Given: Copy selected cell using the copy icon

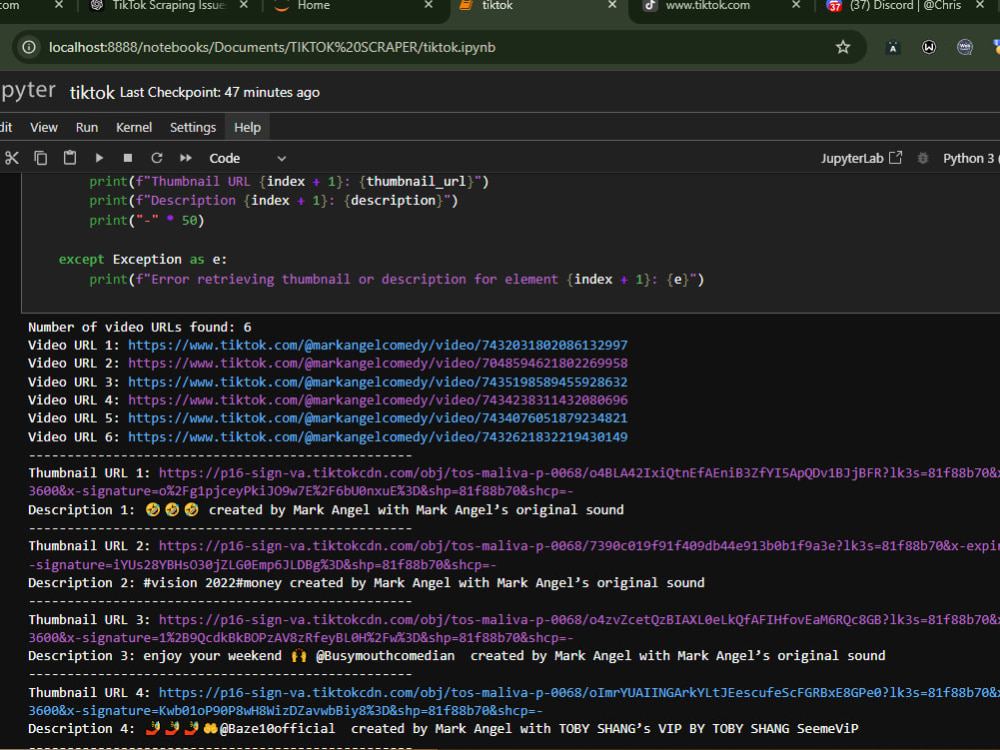Looking at the screenshot, I should [x=41, y=158].
